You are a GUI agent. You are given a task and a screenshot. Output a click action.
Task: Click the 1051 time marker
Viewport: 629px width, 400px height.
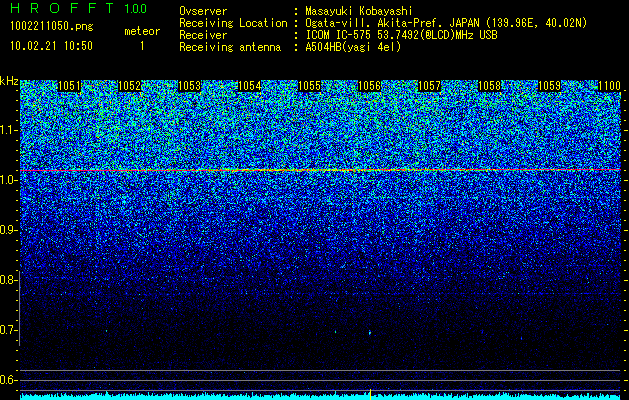69,86
